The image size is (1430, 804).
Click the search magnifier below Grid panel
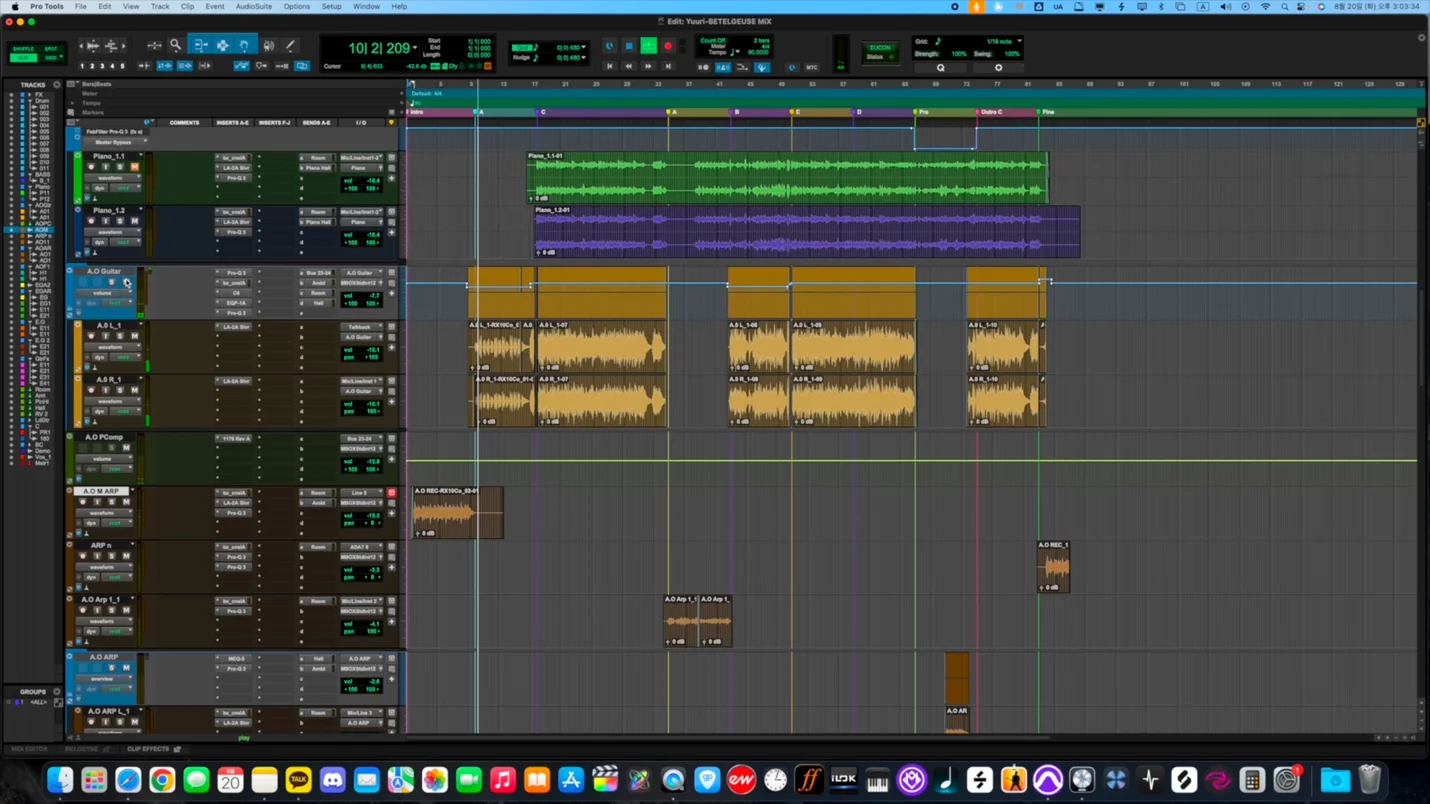pyautogui.click(x=940, y=68)
